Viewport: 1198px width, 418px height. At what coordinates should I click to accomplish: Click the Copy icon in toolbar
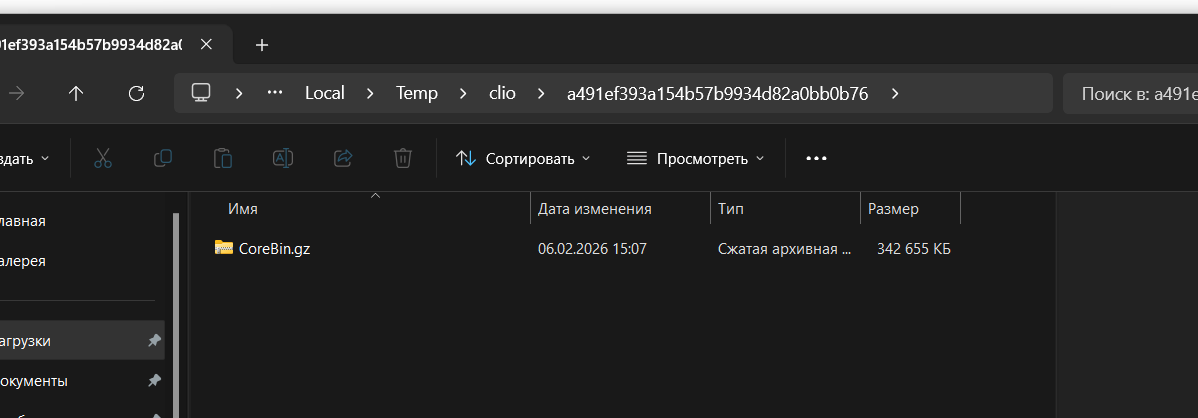pyautogui.click(x=162, y=158)
